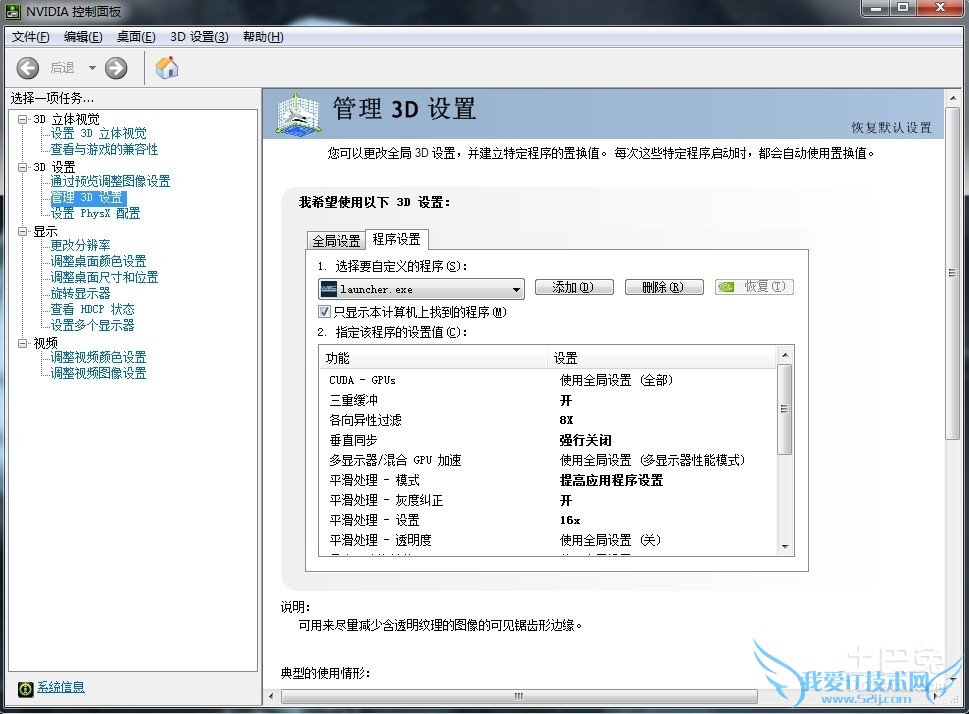Collapse the 视频 tree node
The image size is (969, 714).
[x=22, y=343]
